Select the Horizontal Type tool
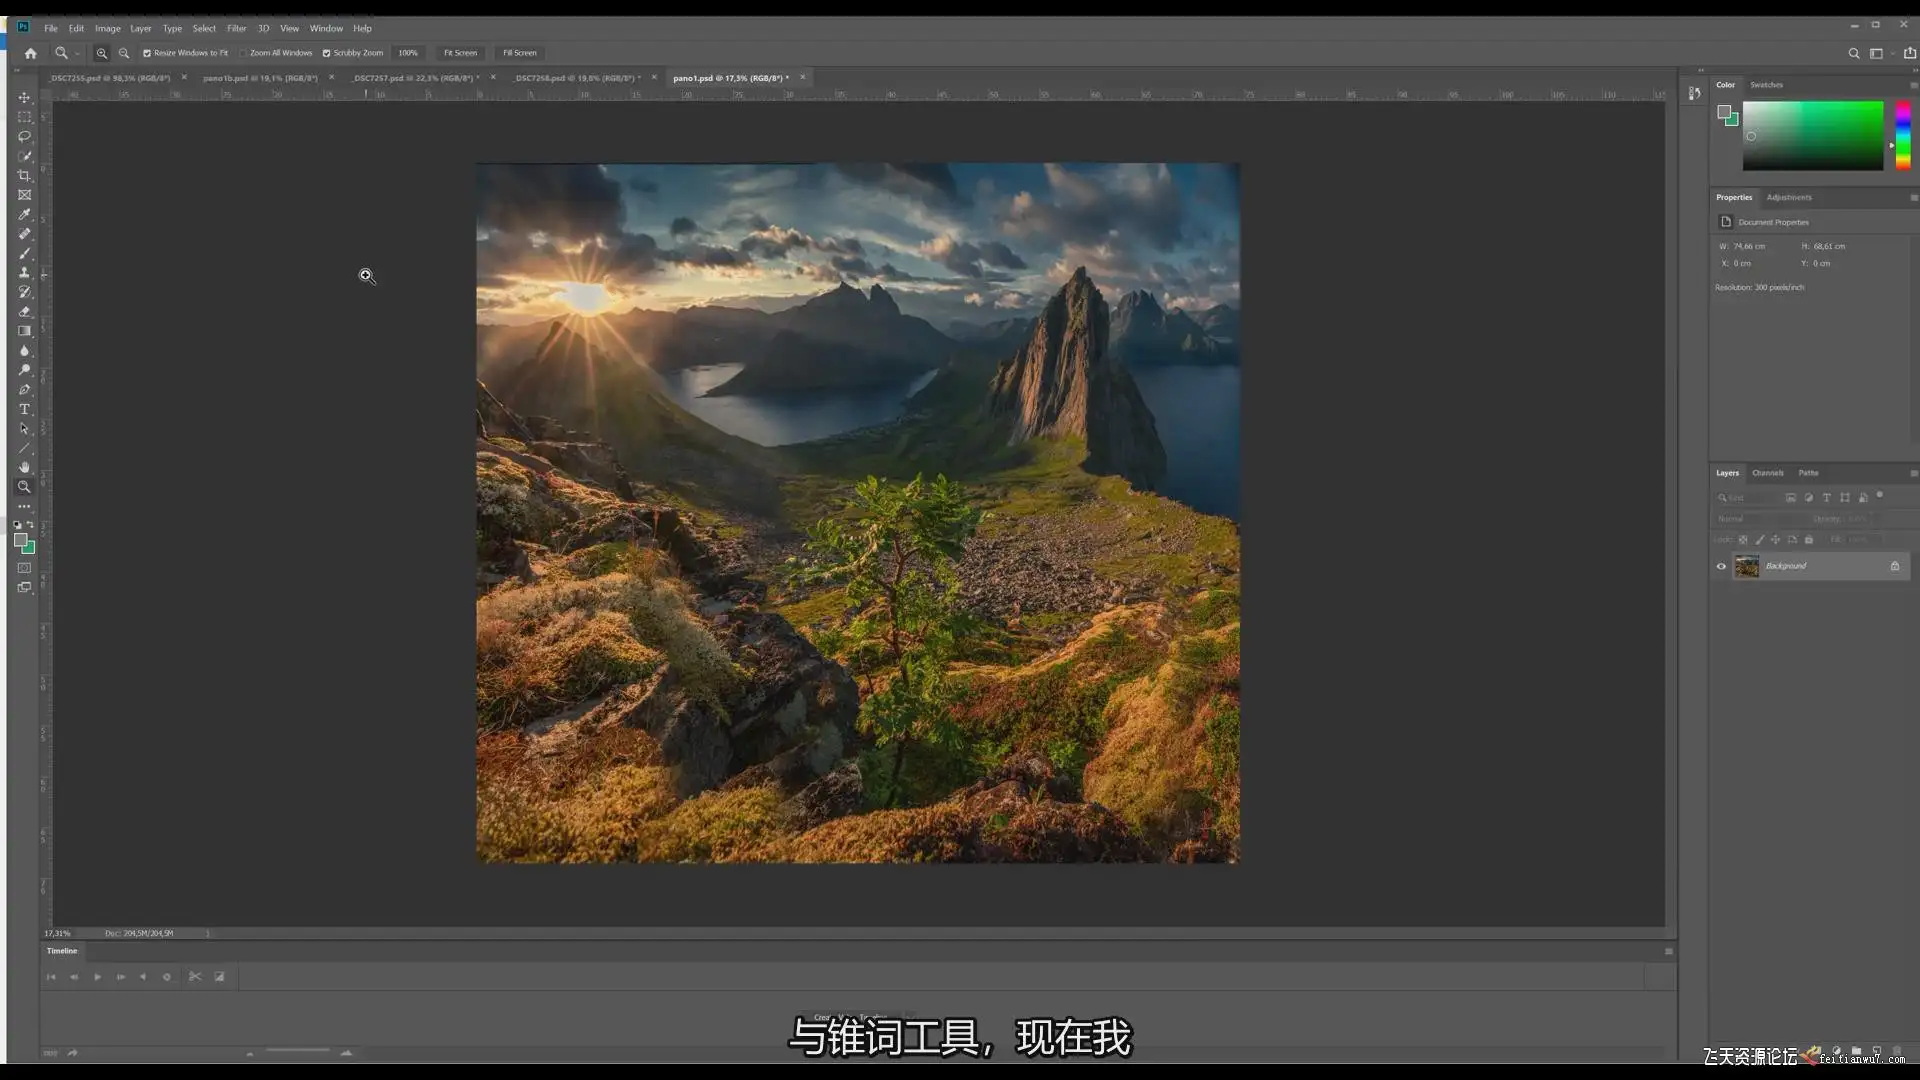The height and width of the screenshot is (1080, 1920). pyautogui.click(x=24, y=409)
